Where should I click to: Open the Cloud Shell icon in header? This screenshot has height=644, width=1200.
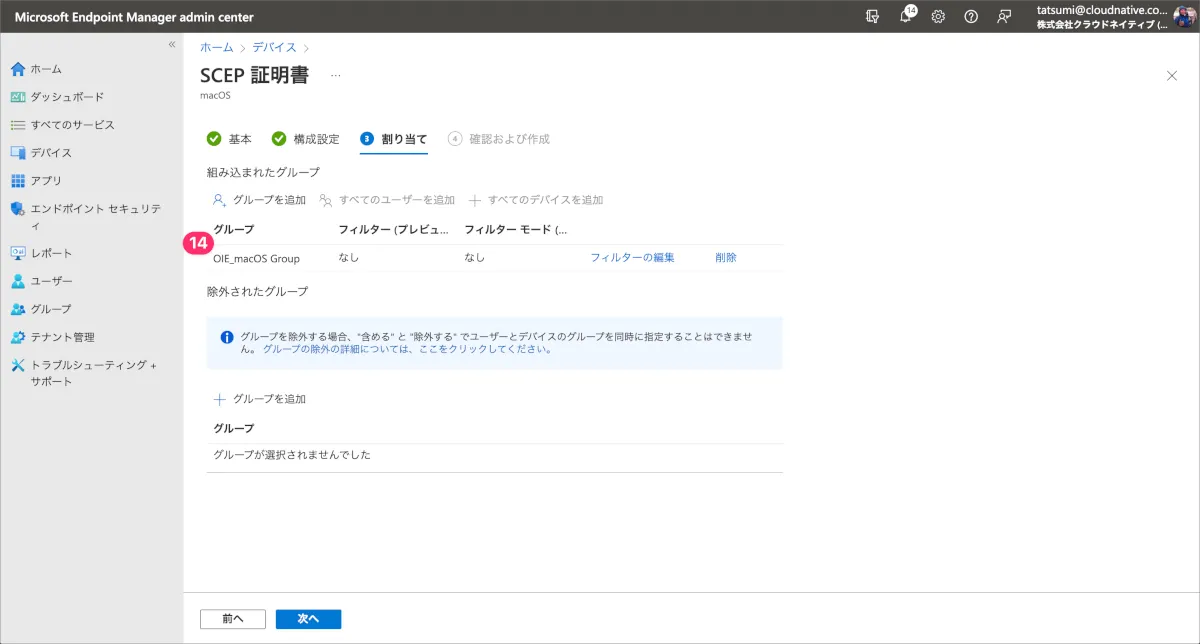pyautogui.click(x=873, y=17)
